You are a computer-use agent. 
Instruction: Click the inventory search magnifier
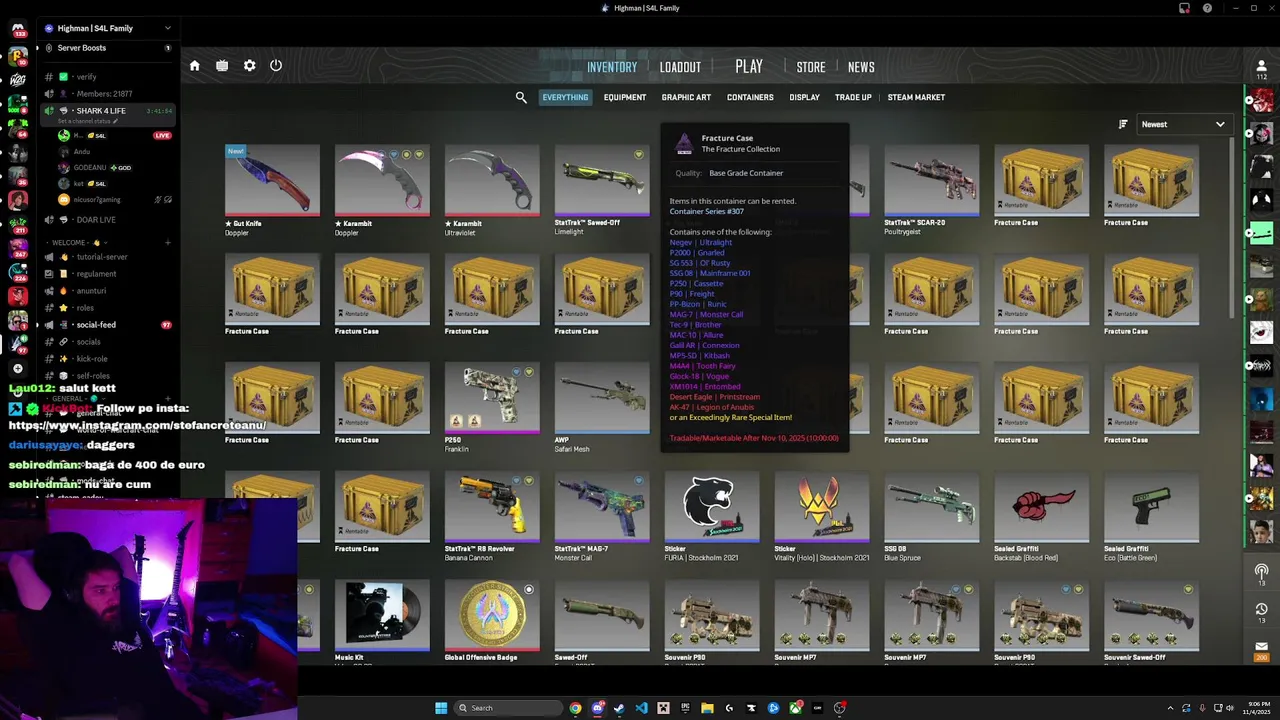(x=521, y=97)
